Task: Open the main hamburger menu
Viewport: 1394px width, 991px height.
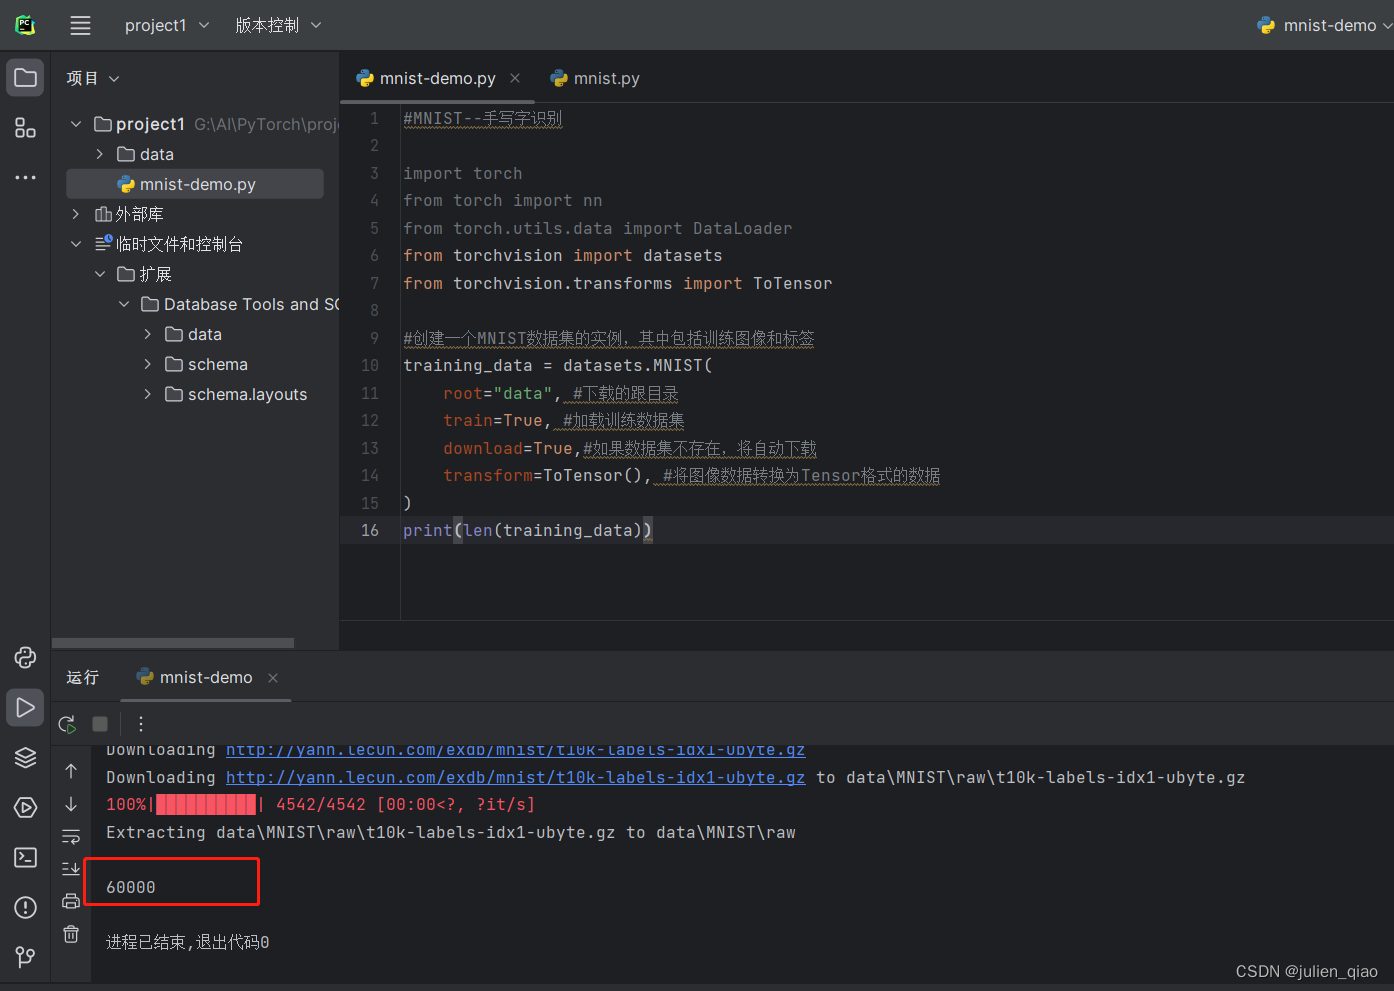Action: pyautogui.click(x=80, y=26)
